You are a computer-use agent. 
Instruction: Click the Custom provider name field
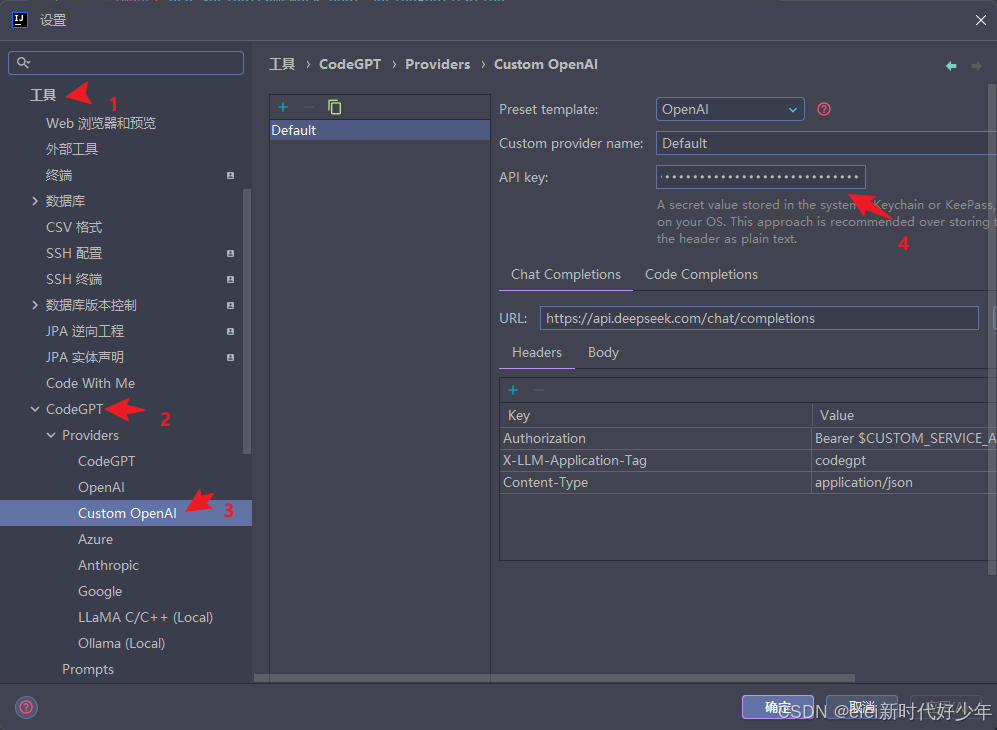826,144
